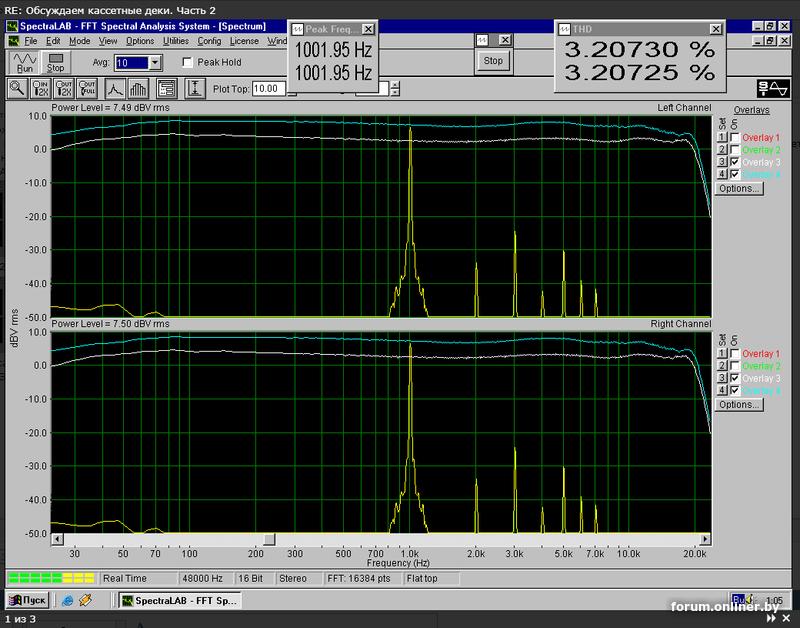Select the magnifier zoom tool

[x=18, y=88]
